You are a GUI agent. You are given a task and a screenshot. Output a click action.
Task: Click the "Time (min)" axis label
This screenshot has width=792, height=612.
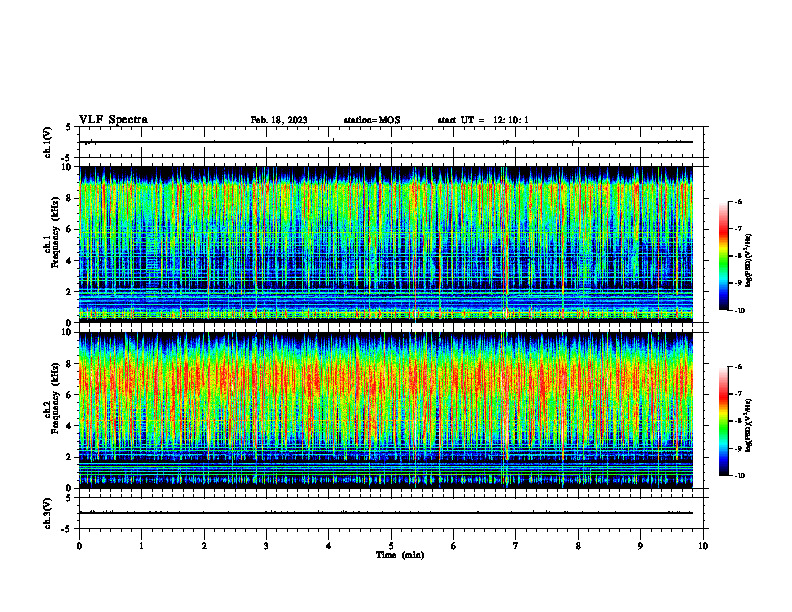[400, 555]
